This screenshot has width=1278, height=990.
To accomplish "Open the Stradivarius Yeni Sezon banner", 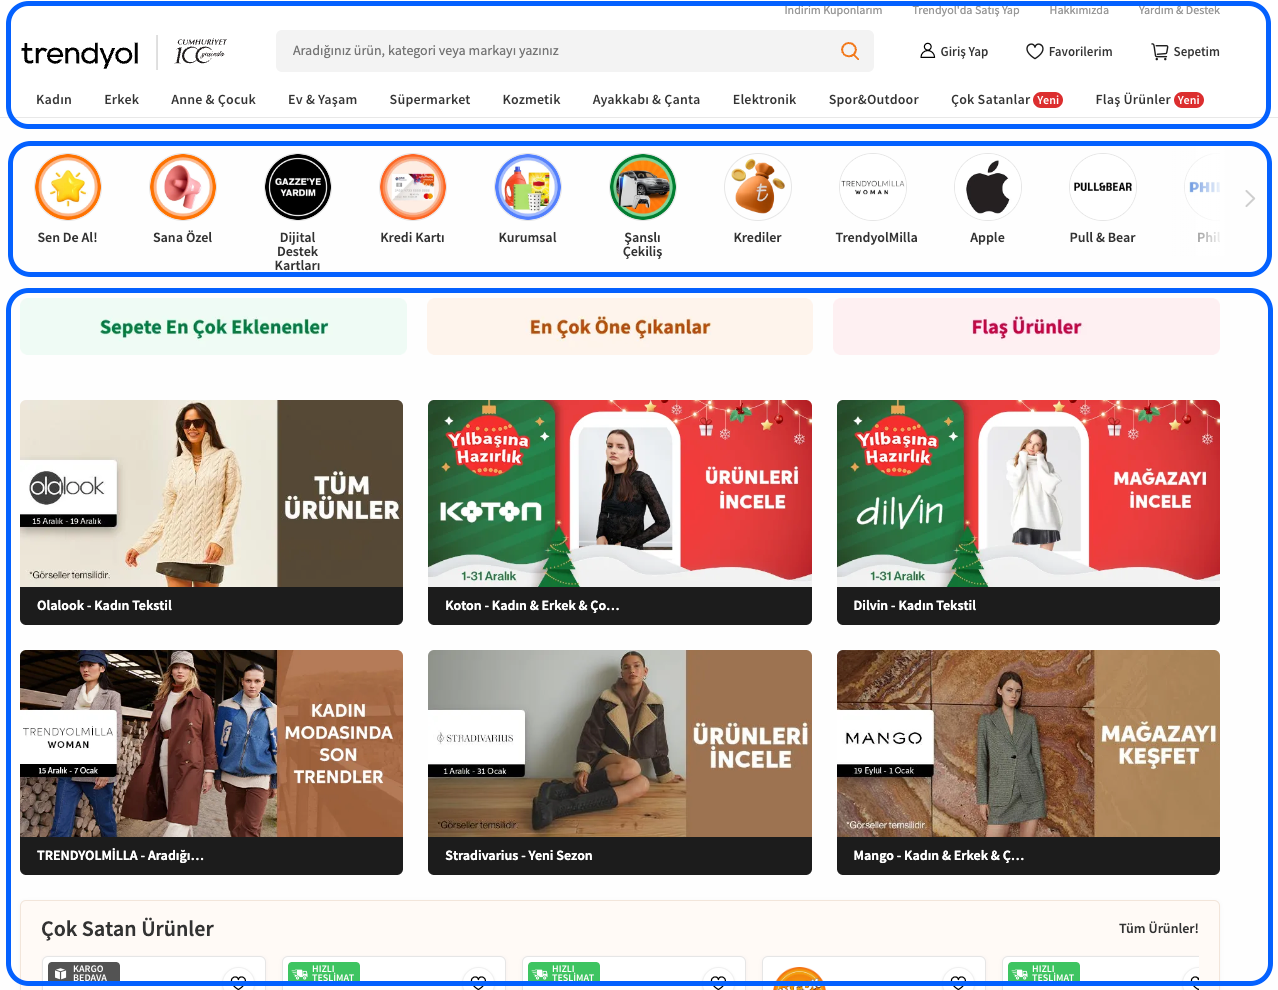I will [620, 743].
